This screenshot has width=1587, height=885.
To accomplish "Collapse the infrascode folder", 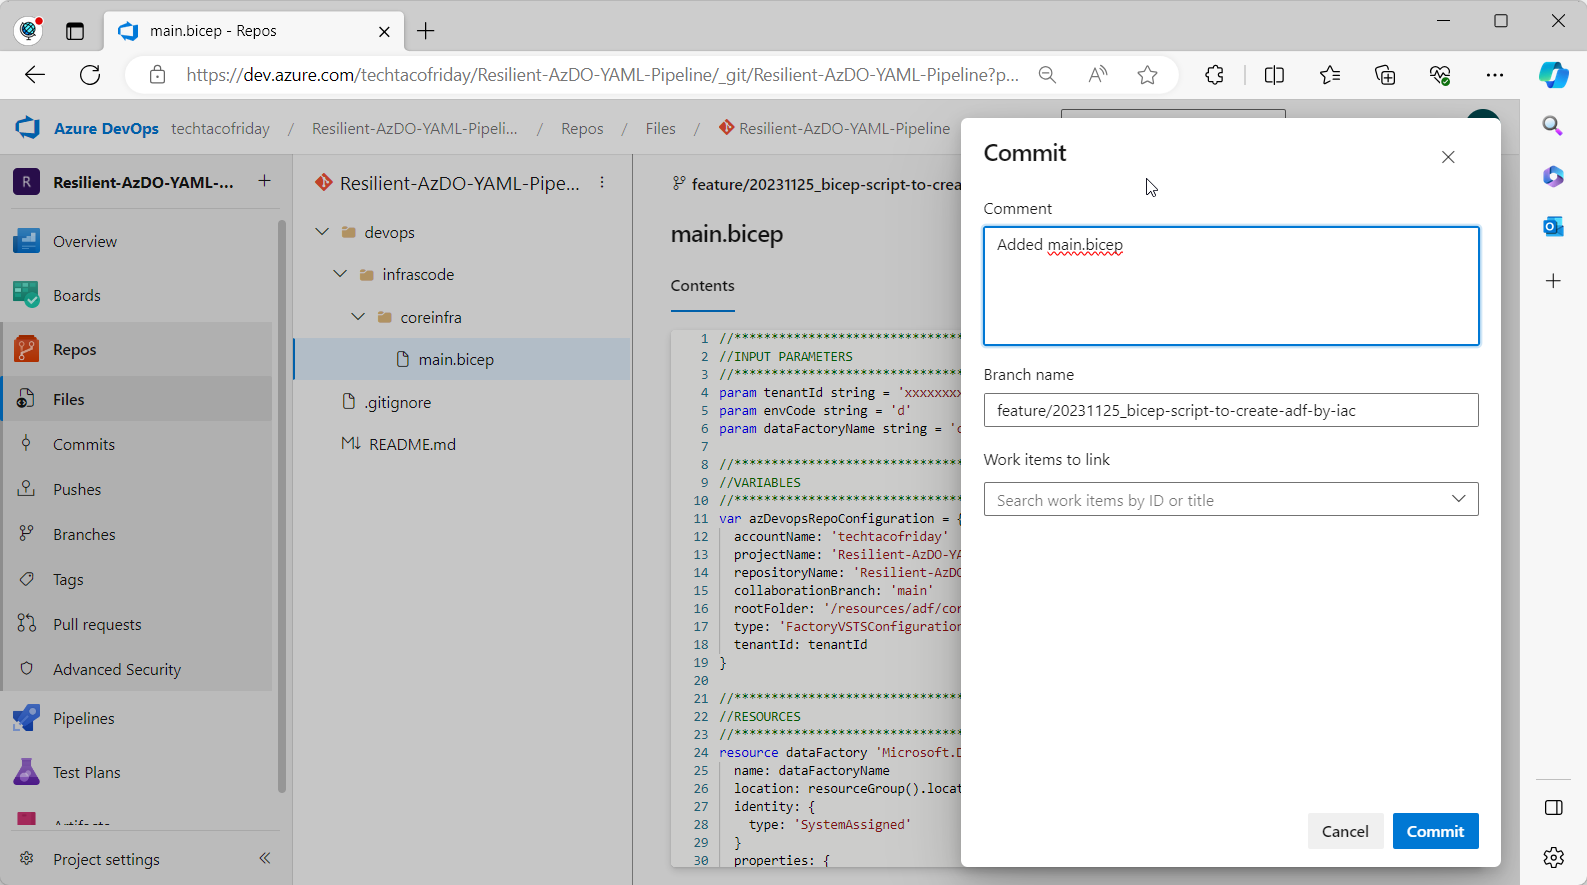I will click(340, 274).
